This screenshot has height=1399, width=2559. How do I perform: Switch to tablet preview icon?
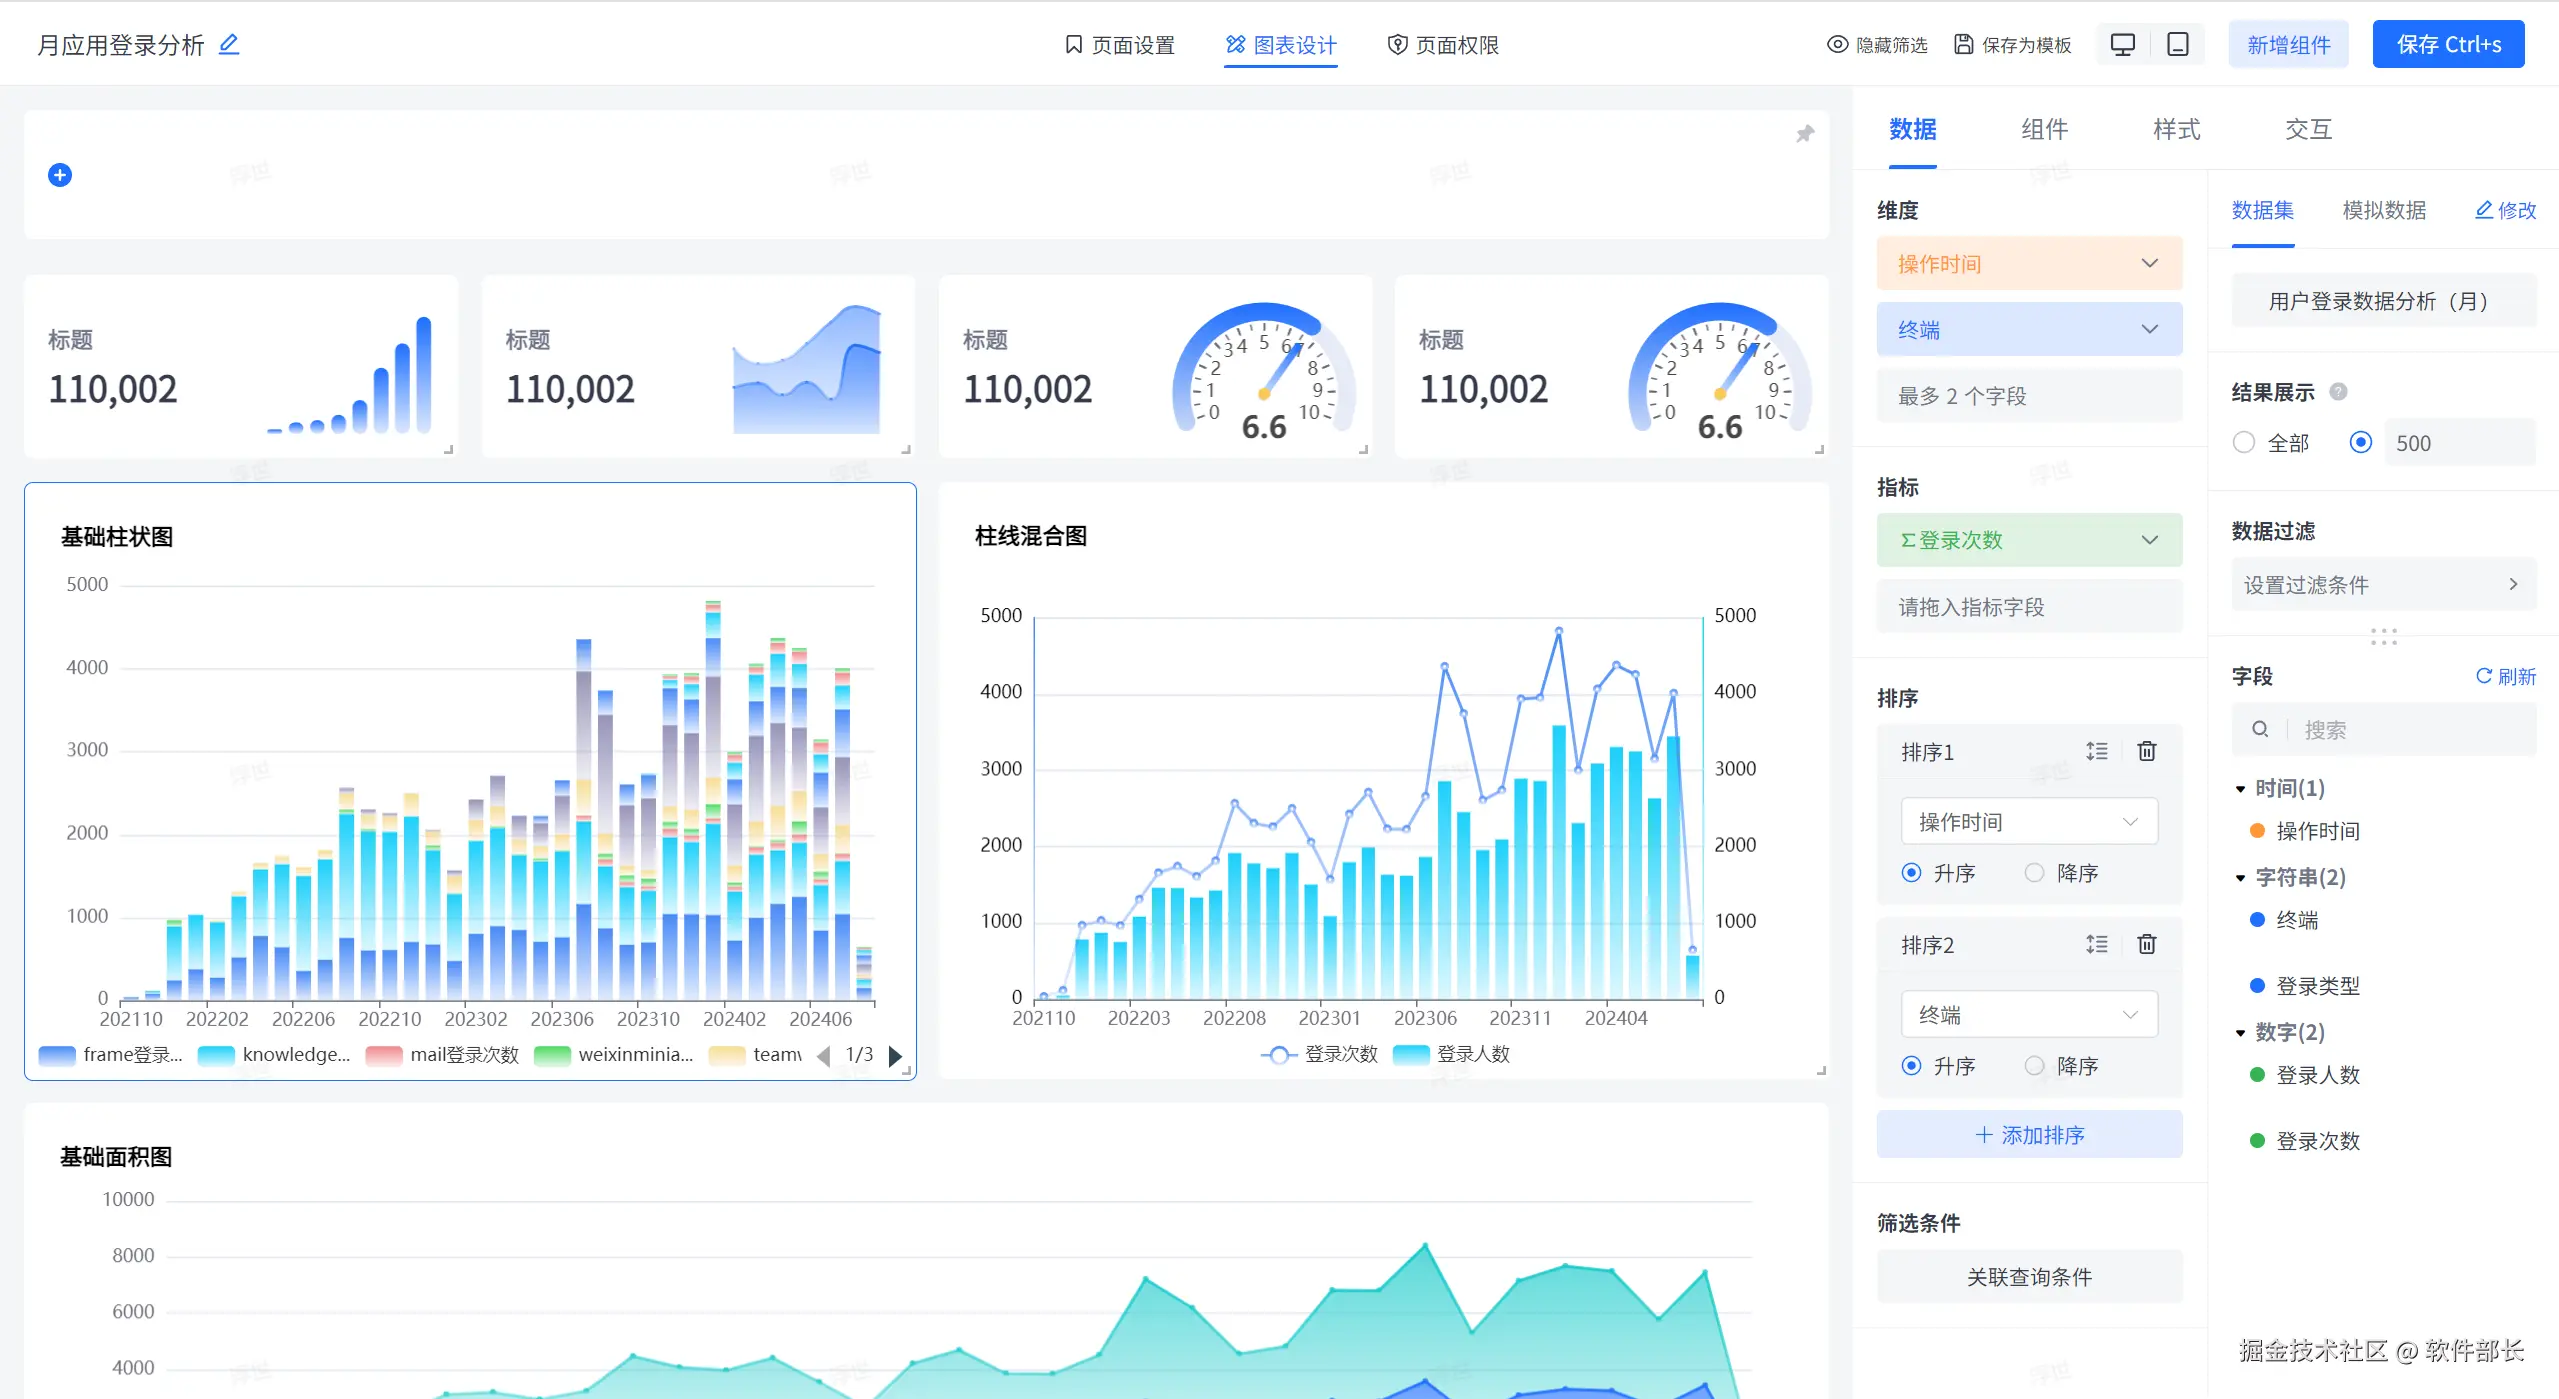point(2177,45)
